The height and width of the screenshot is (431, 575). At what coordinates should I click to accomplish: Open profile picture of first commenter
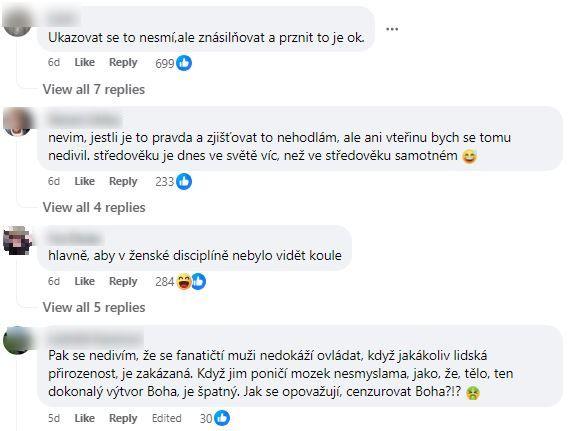[x=17, y=22]
